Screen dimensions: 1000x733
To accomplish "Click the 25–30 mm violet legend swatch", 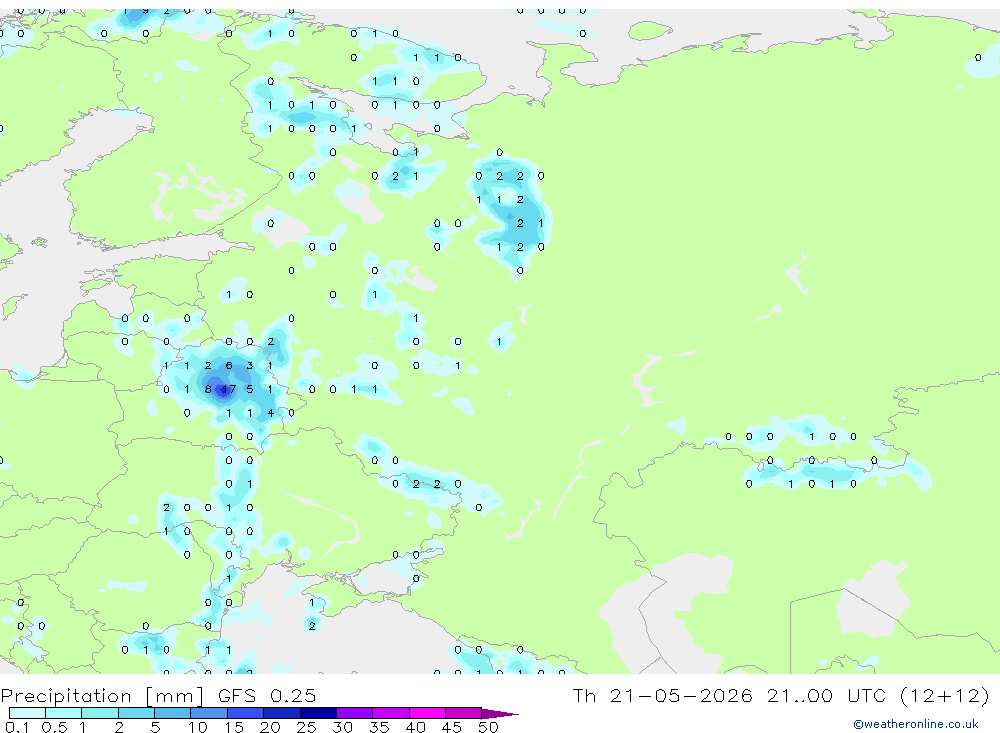I will [318, 713].
